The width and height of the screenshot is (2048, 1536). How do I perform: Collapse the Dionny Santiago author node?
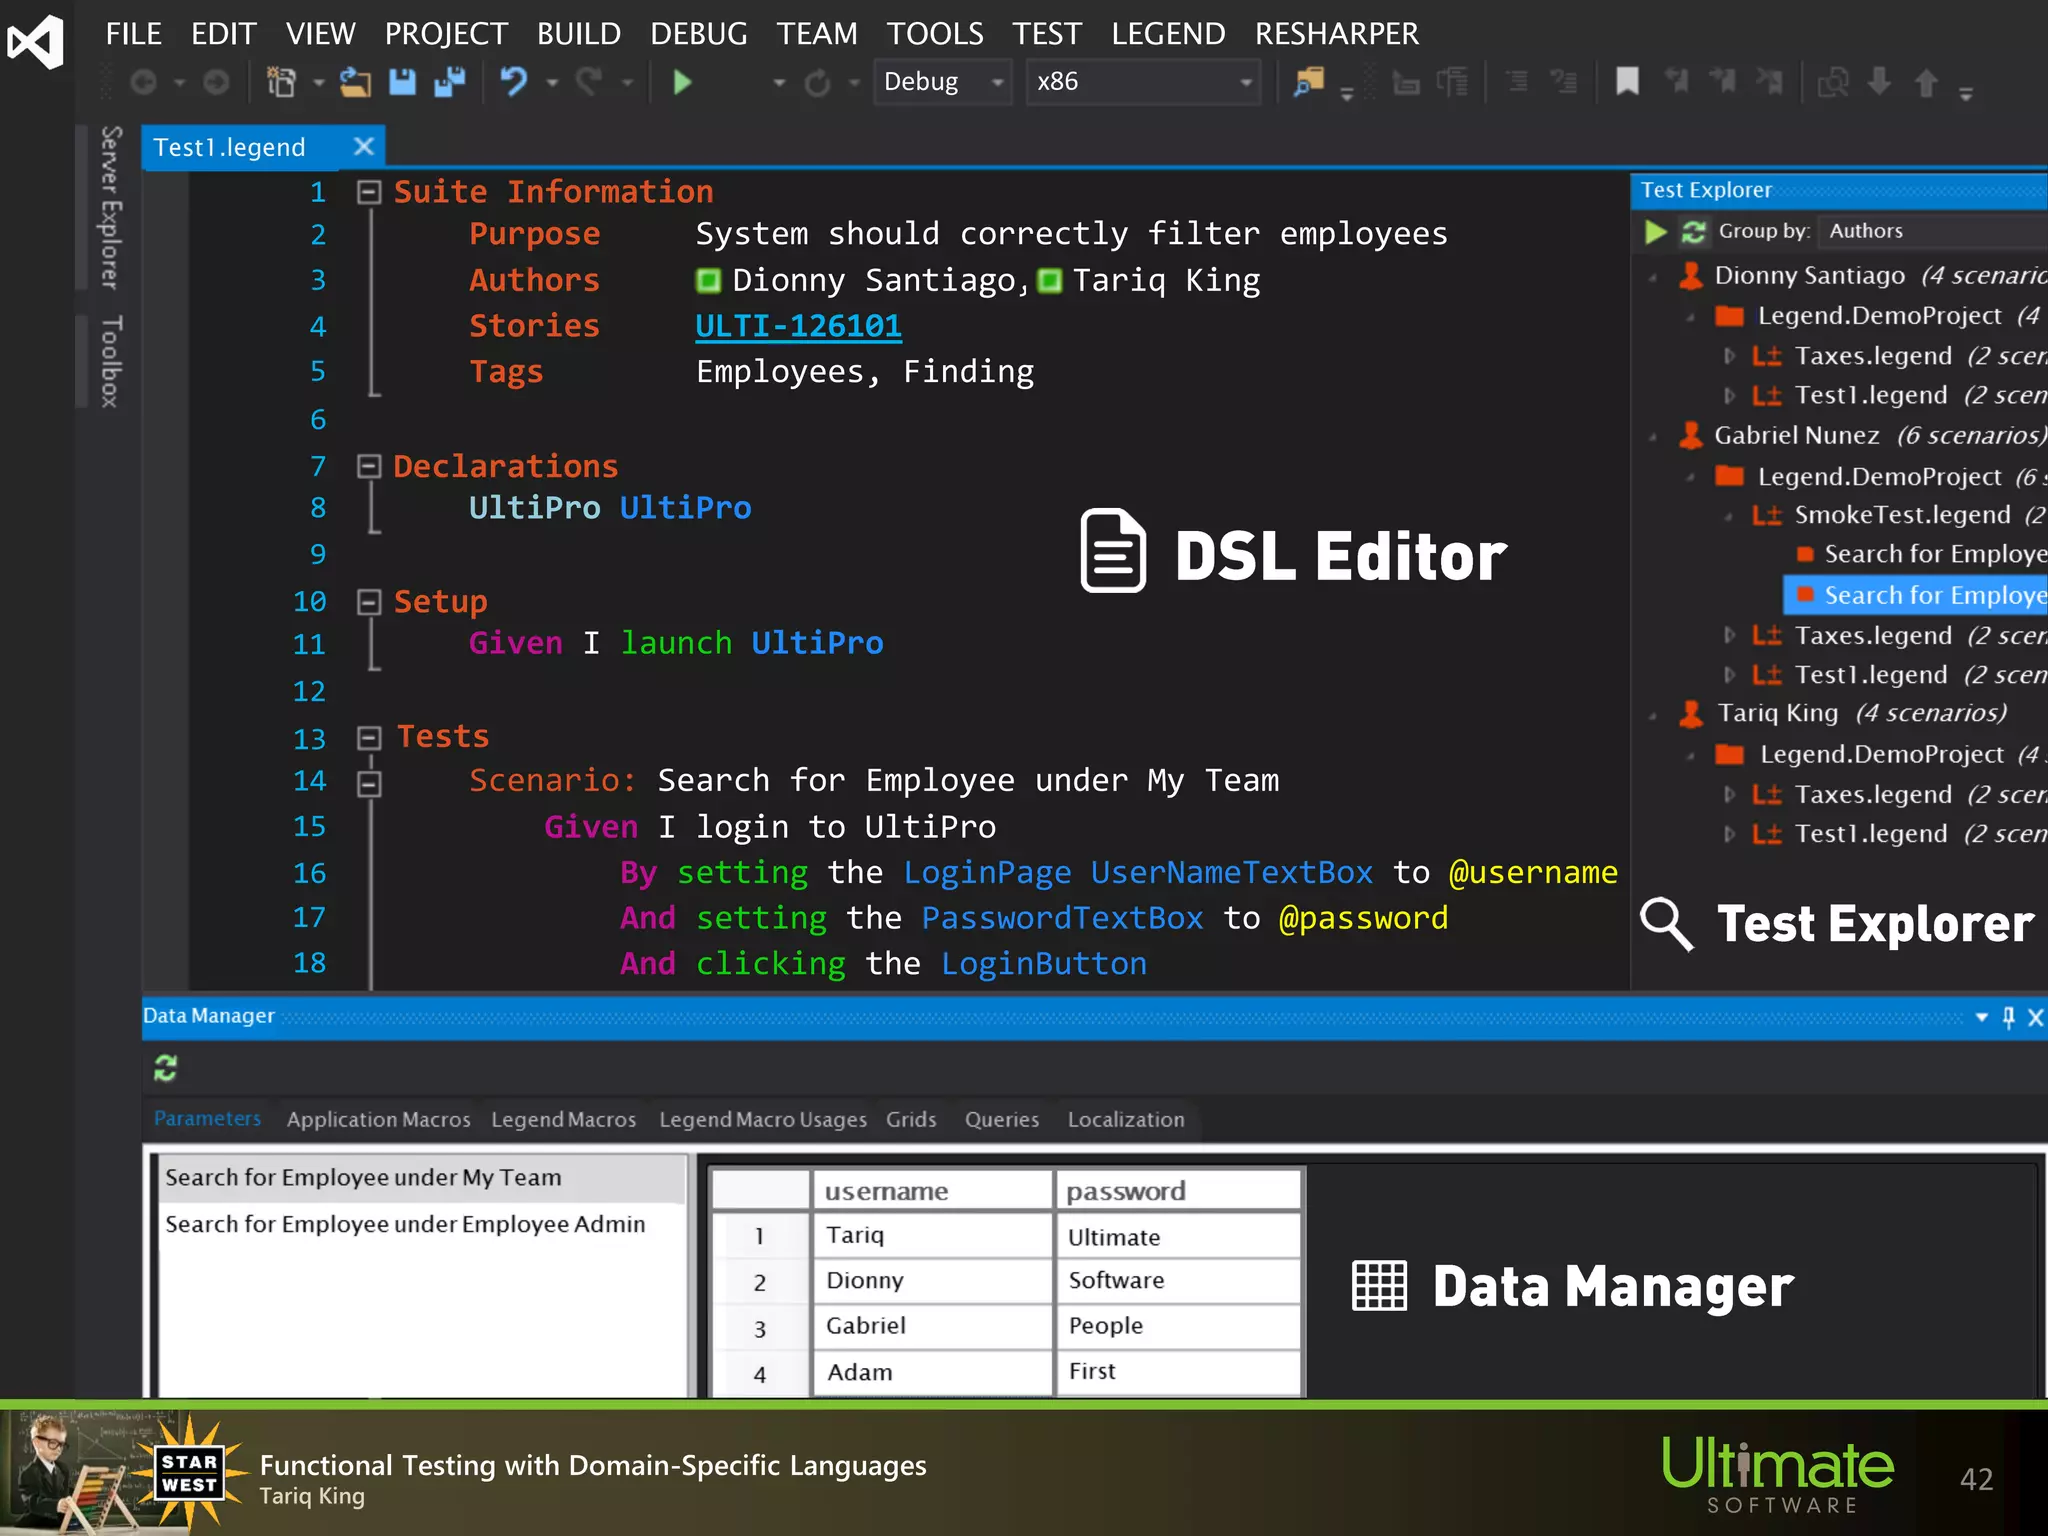click(x=1654, y=278)
